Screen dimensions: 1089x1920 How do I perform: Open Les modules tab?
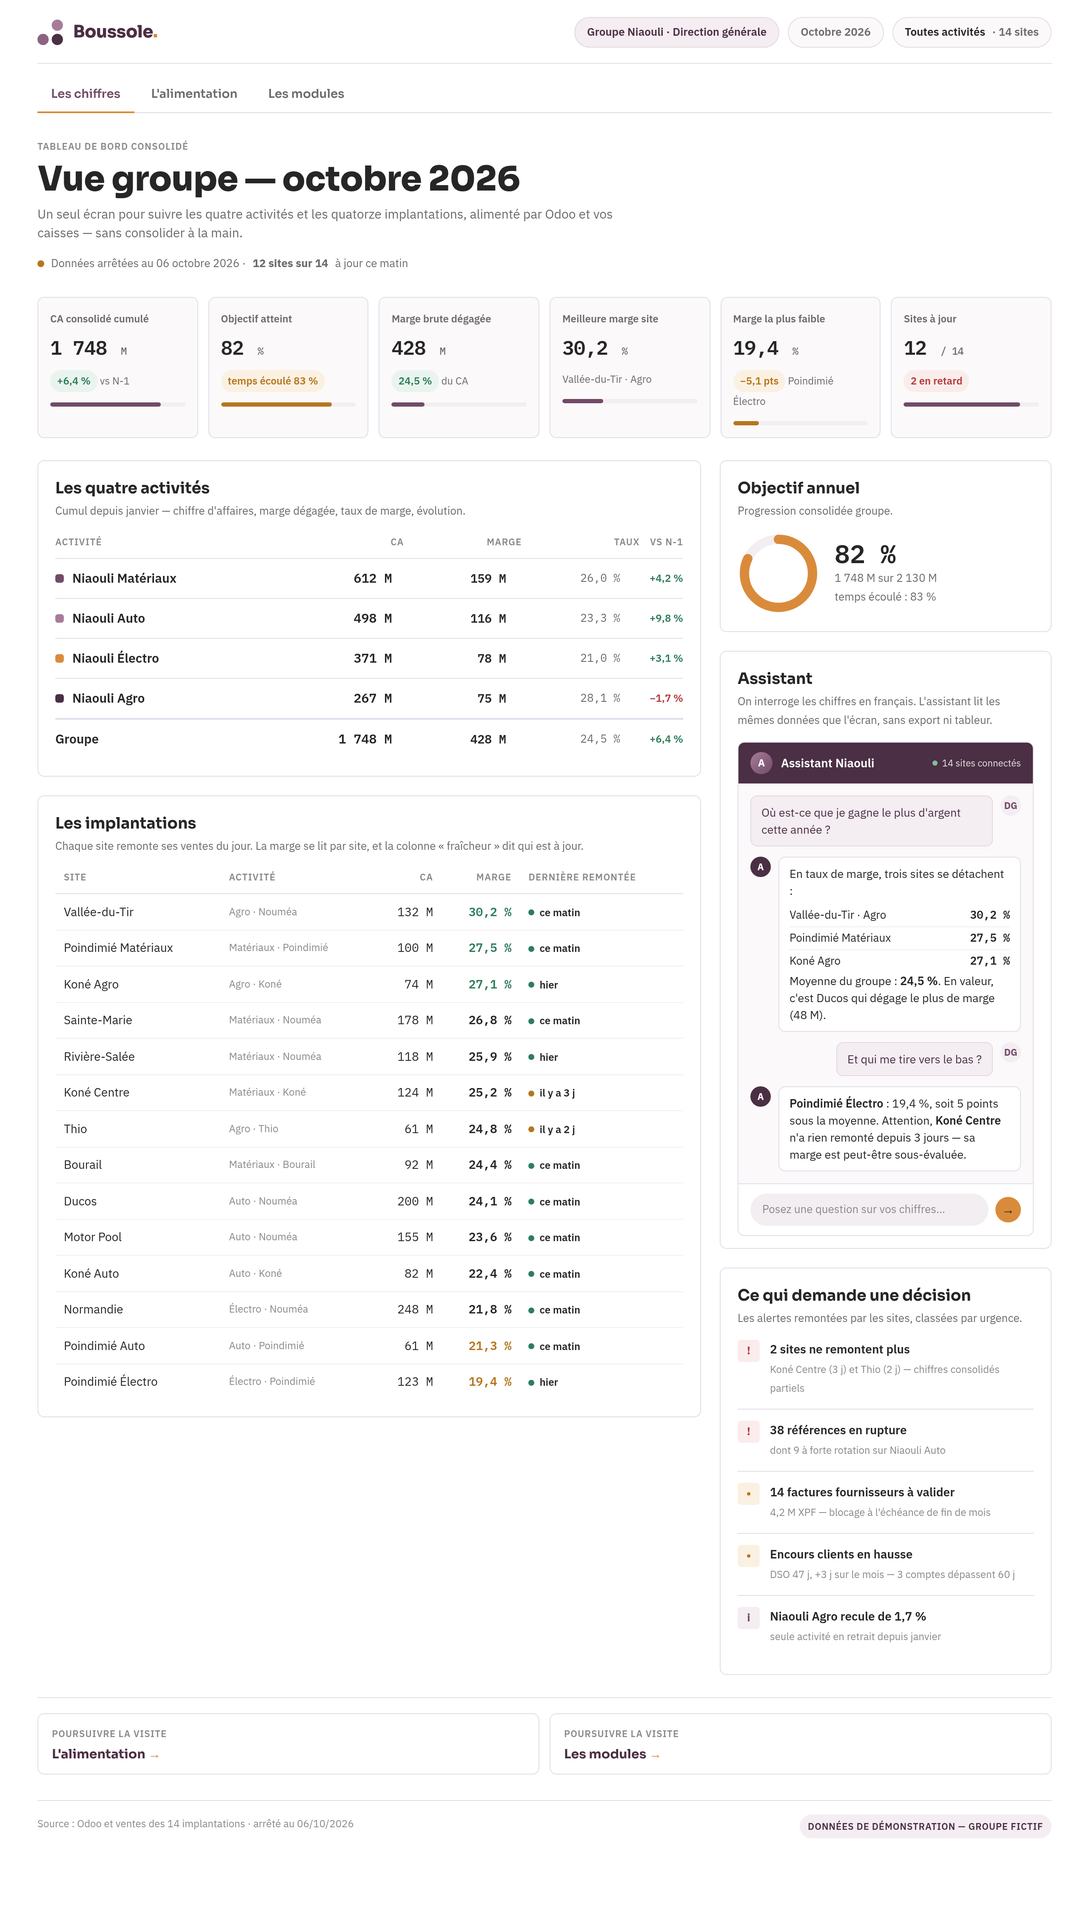tap(306, 93)
